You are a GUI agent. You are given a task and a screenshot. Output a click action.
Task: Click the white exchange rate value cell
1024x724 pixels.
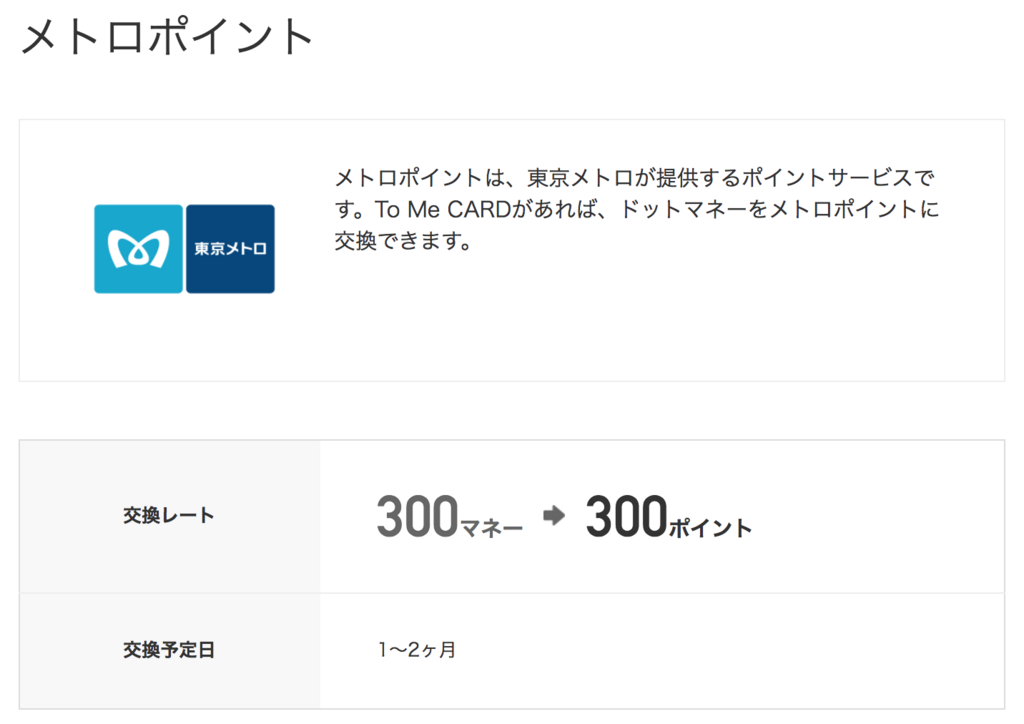[x=662, y=517]
